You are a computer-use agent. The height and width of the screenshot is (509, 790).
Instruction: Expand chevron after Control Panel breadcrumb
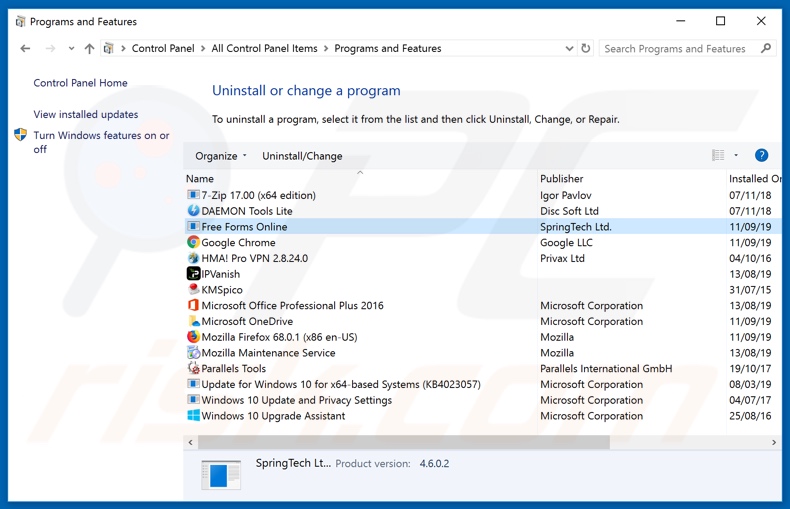click(203, 48)
